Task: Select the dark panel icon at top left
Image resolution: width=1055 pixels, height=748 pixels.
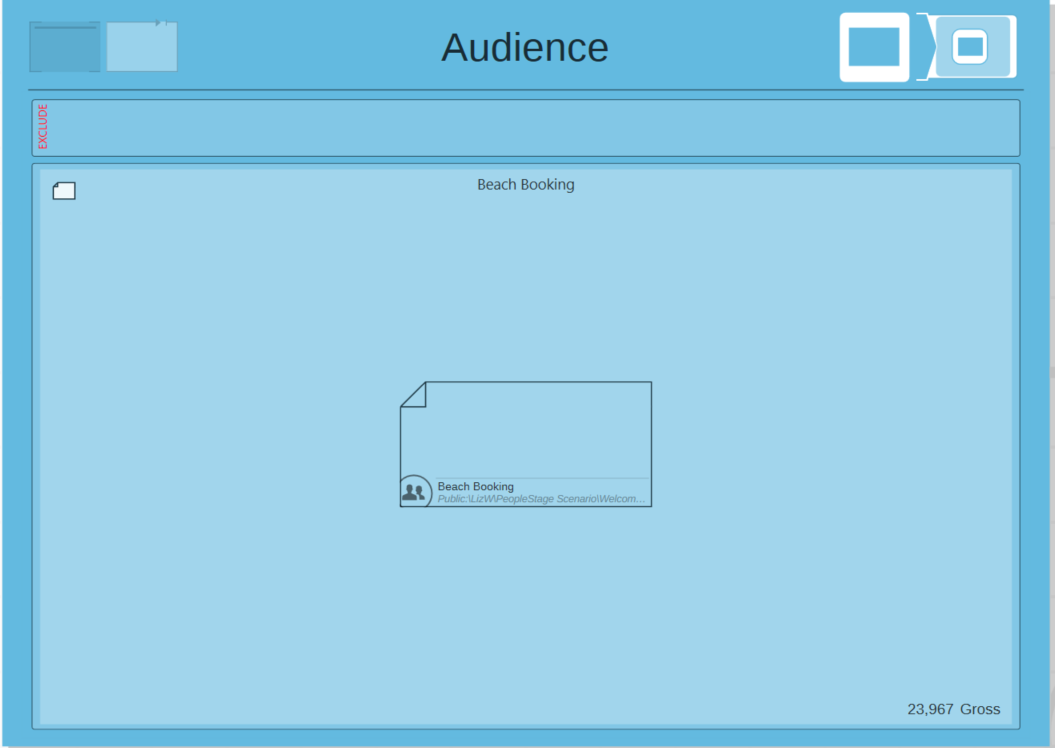Action: point(65,46)
